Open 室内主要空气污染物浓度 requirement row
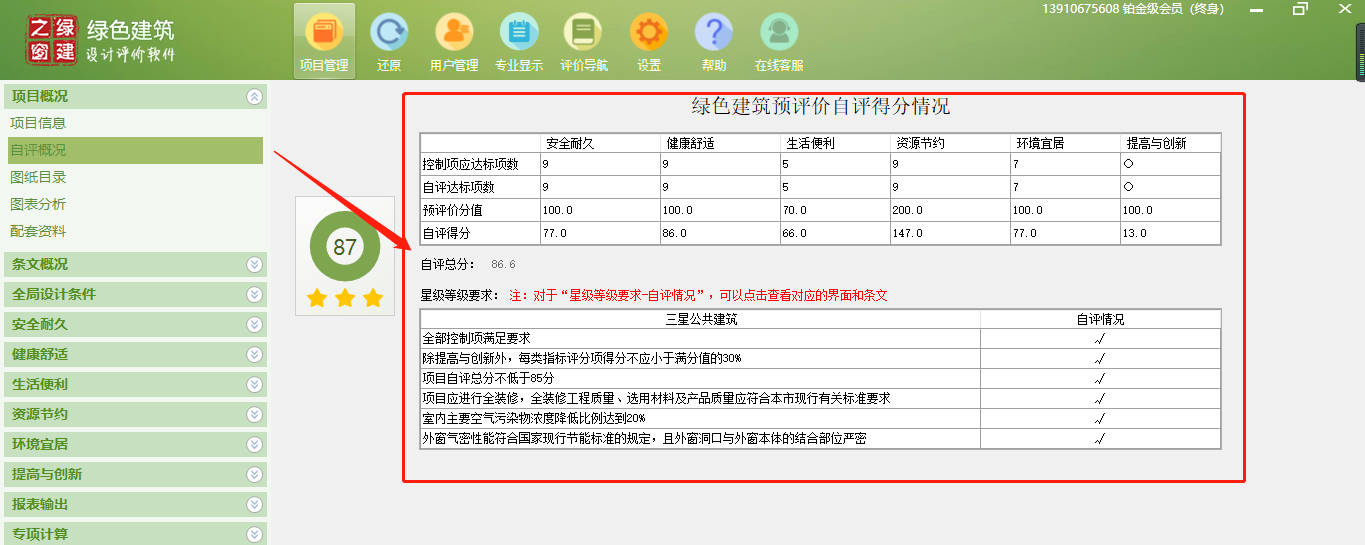 pos(700,418)
